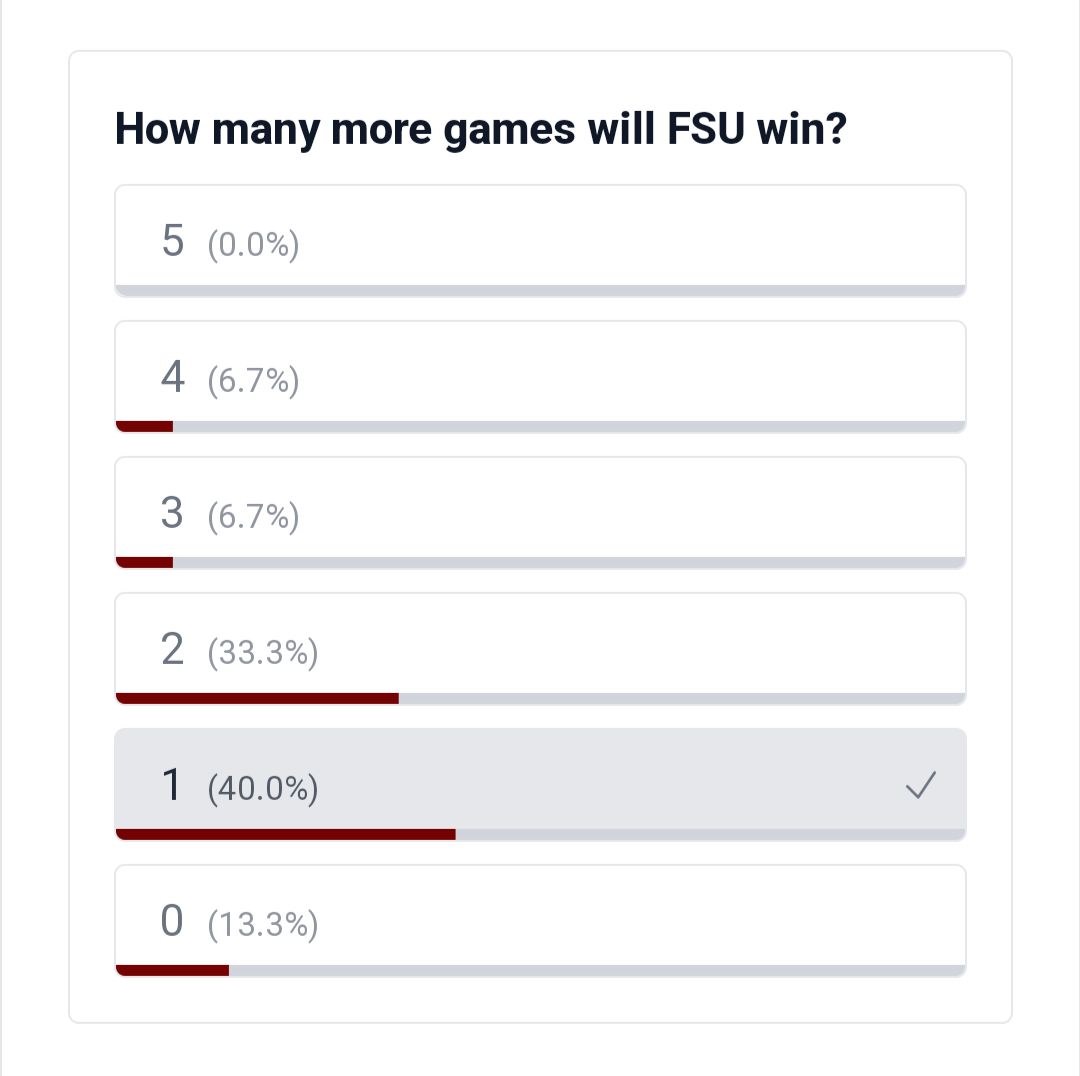Click the 13.3% result label
Image resolution: width=1080 pixels, height=1076 pixels.
point(263,924)
